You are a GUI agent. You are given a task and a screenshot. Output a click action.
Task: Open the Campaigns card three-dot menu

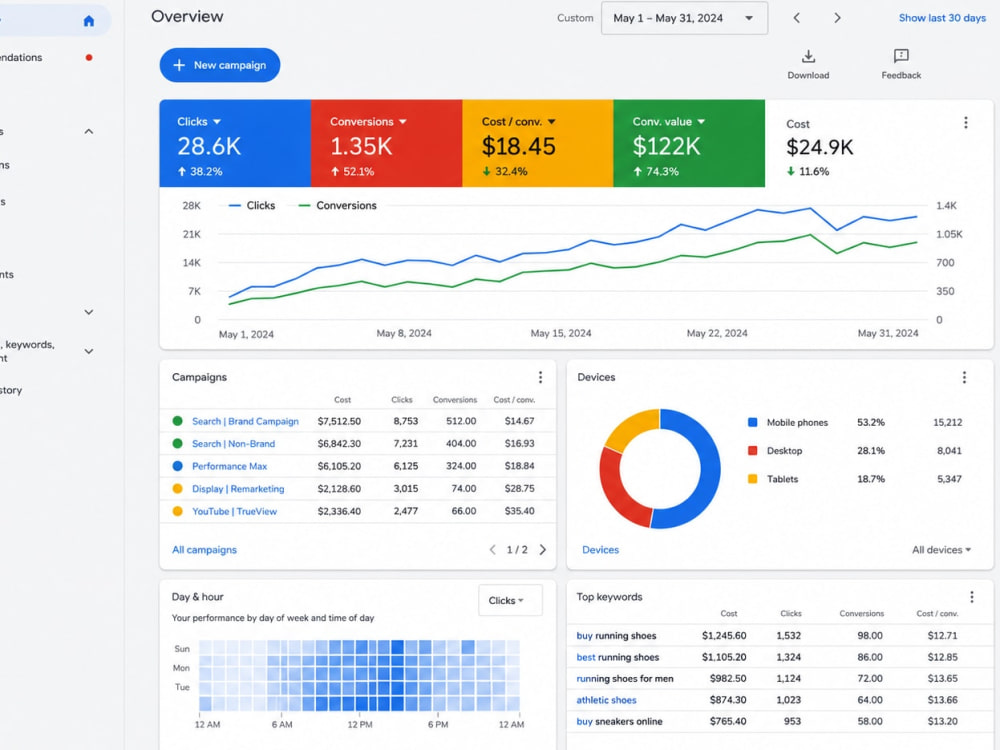540,378
